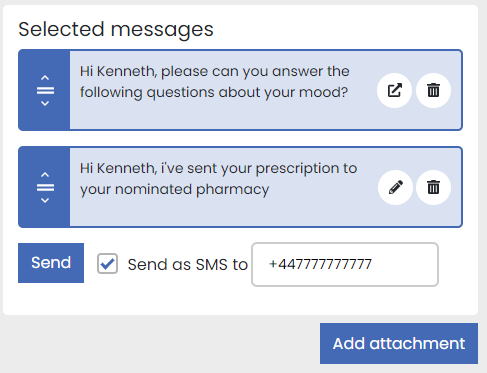The image size is (487, 373).
Task: Click the Send as SMS to label
Action: pos(188,265)
